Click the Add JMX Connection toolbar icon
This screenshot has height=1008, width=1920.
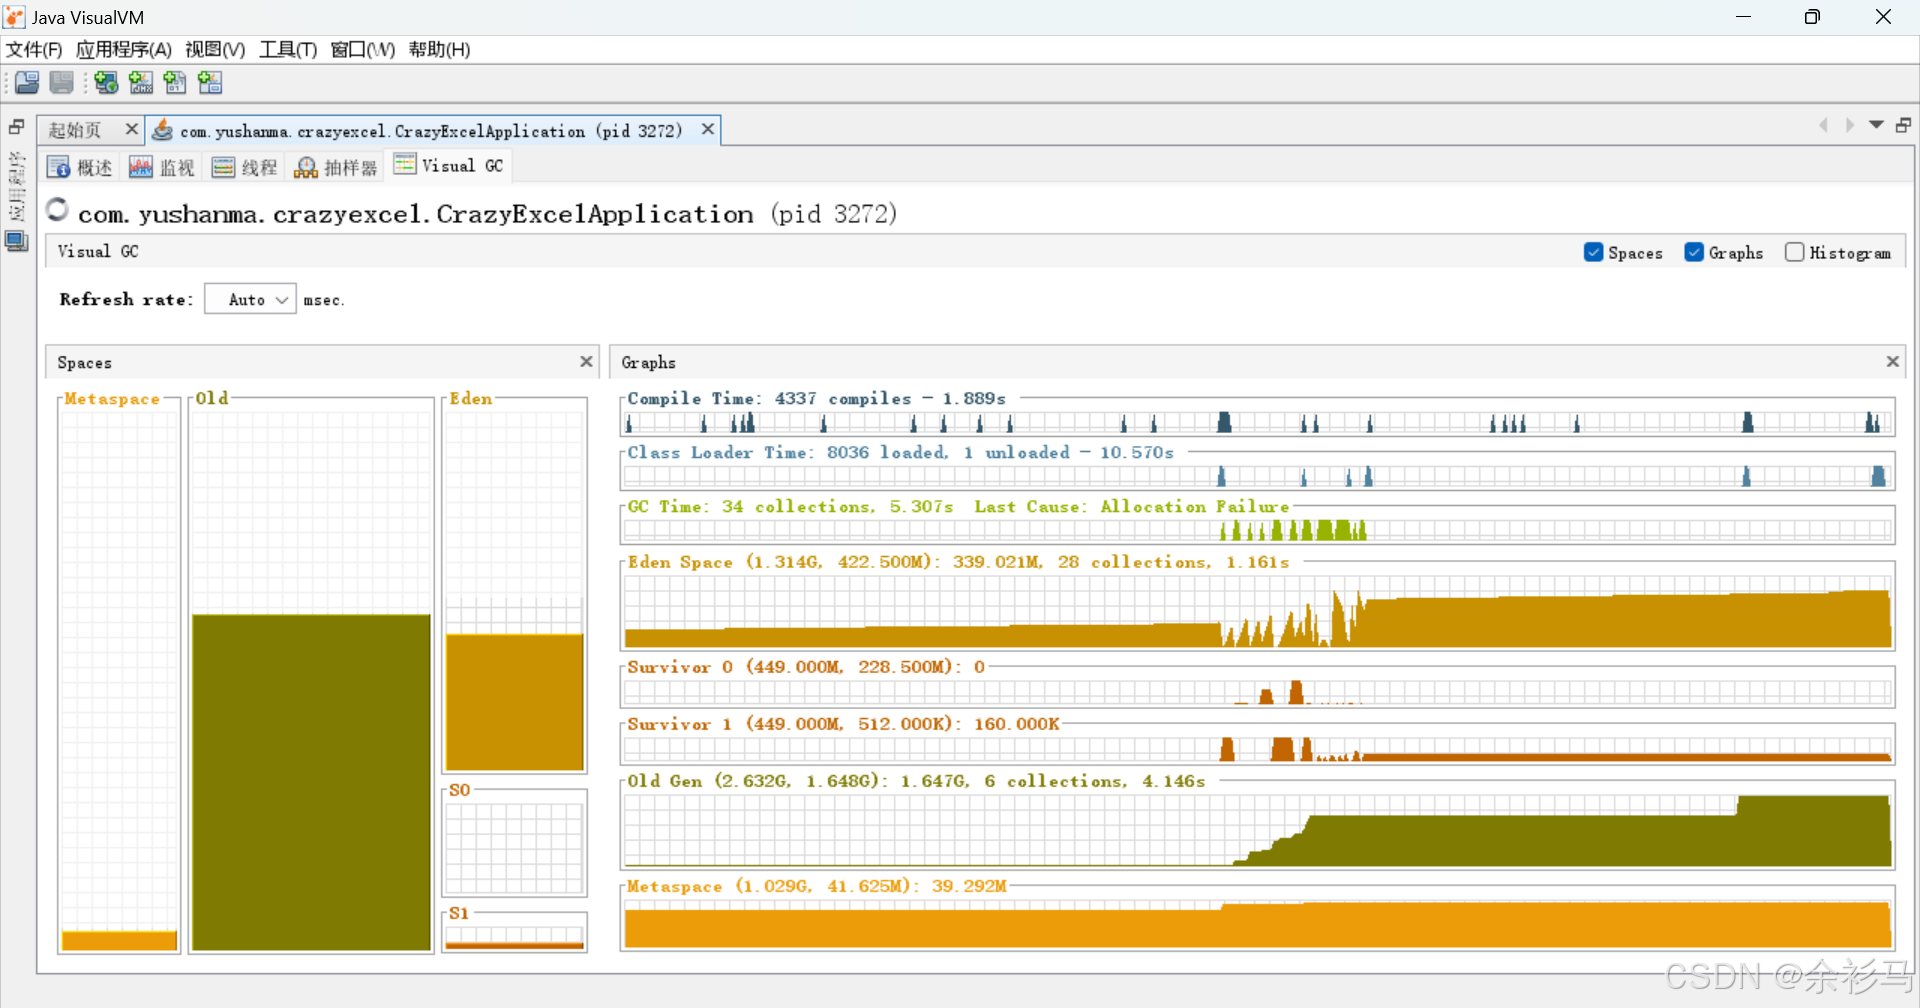tap(141, 83)
